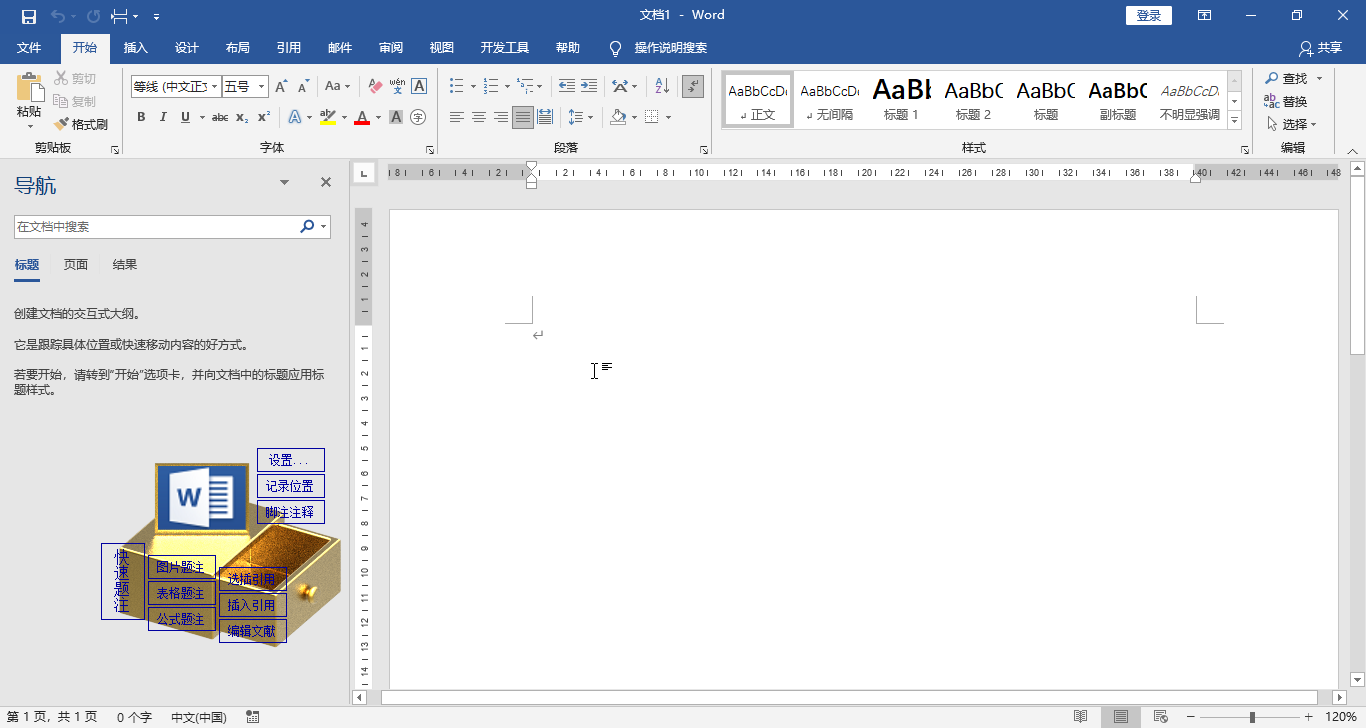
Task: Increase font size with the grow font icon
Action: [x=282, y=87]
